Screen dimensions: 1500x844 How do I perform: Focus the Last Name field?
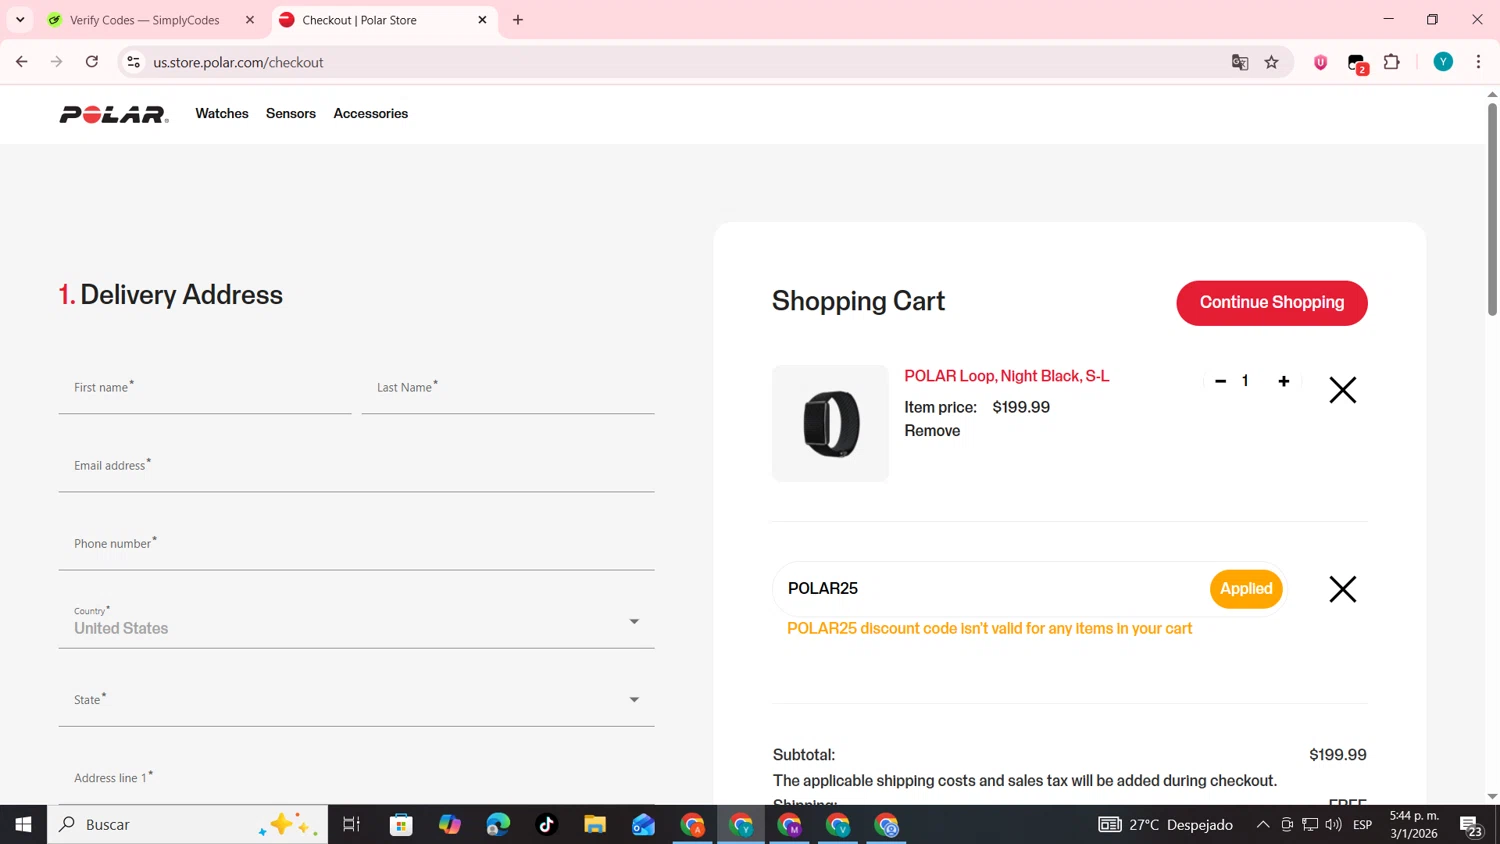click(508, 389)
